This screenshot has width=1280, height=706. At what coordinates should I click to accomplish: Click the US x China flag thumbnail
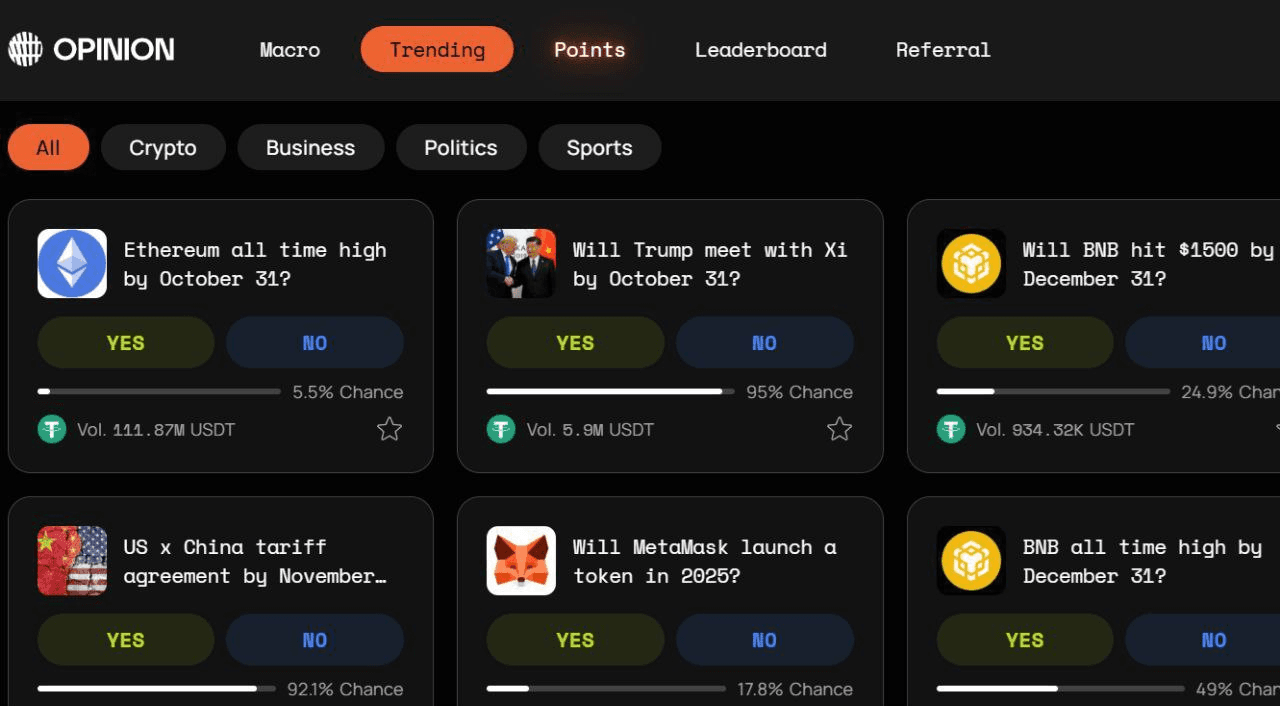72,561
